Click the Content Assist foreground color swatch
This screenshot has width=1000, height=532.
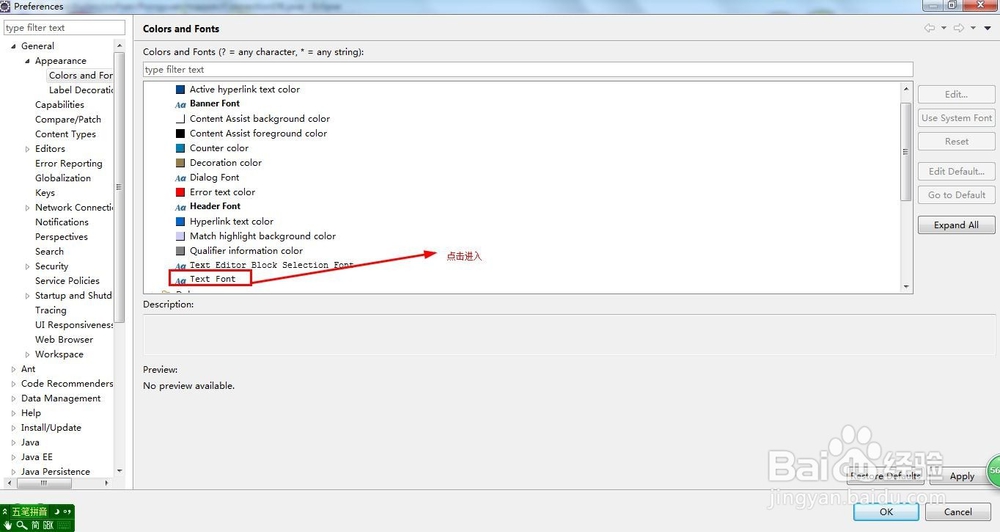(x=180, y=133)
